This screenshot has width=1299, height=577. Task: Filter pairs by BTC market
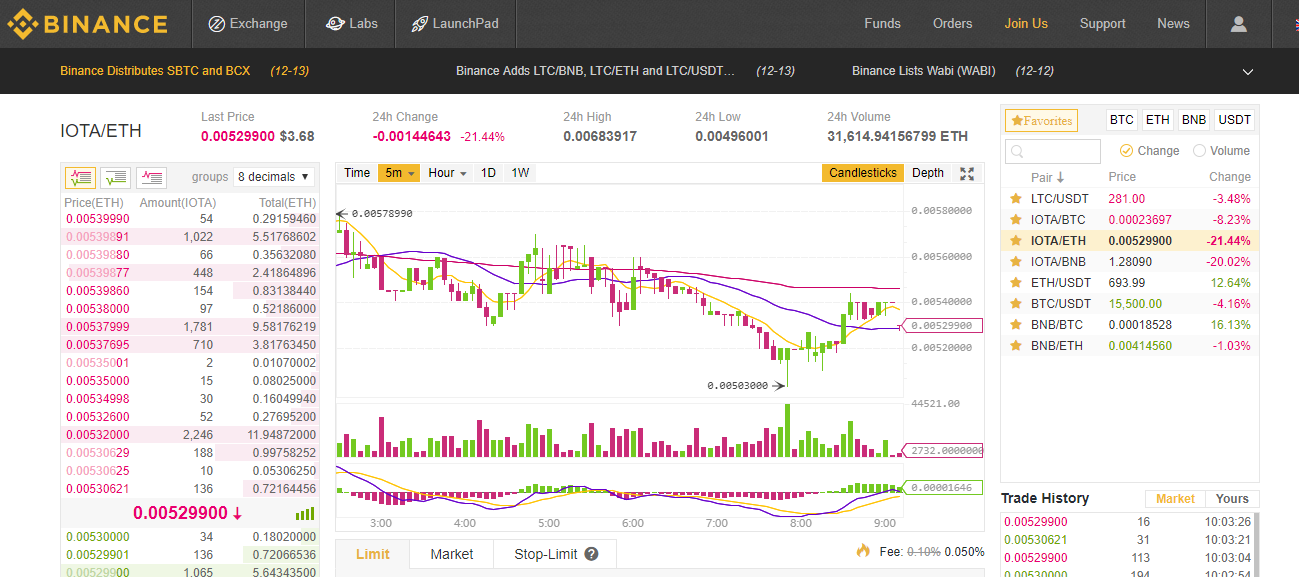click(x=1122, y=120)
